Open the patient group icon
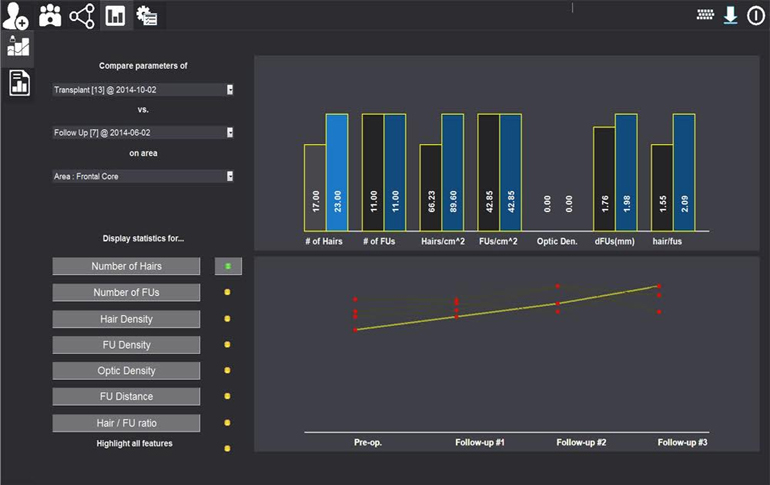The image size is (770, 485). pos(49,15)
